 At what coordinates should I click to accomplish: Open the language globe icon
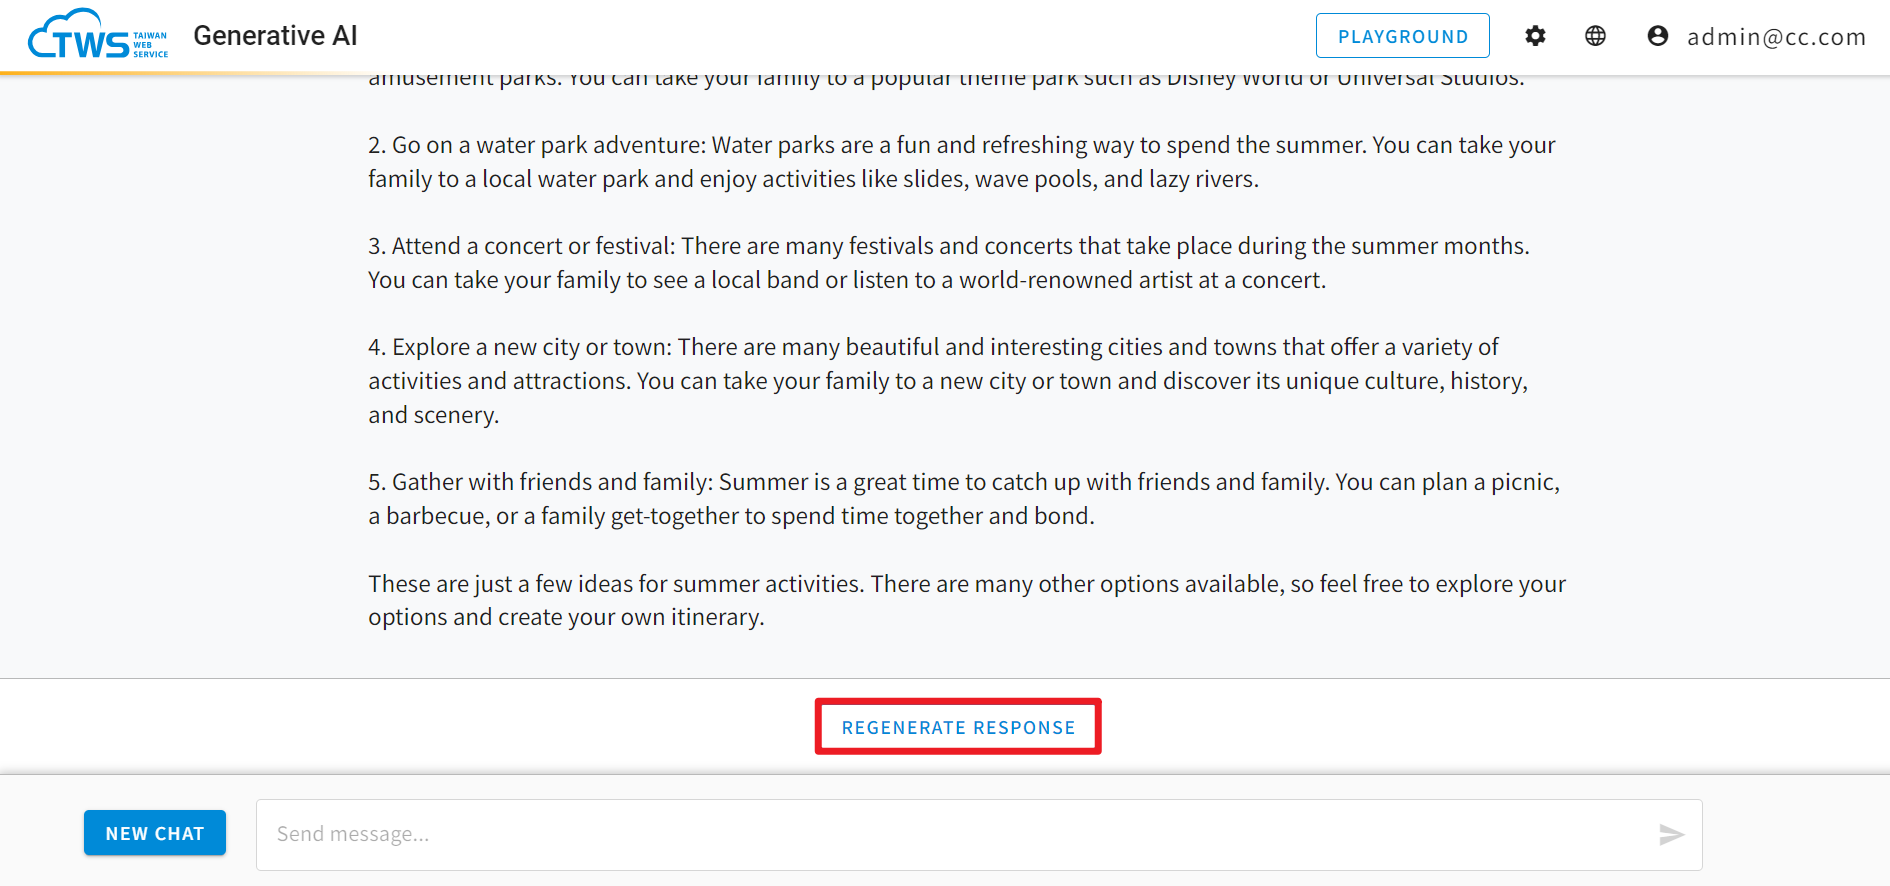(1595, 36)
